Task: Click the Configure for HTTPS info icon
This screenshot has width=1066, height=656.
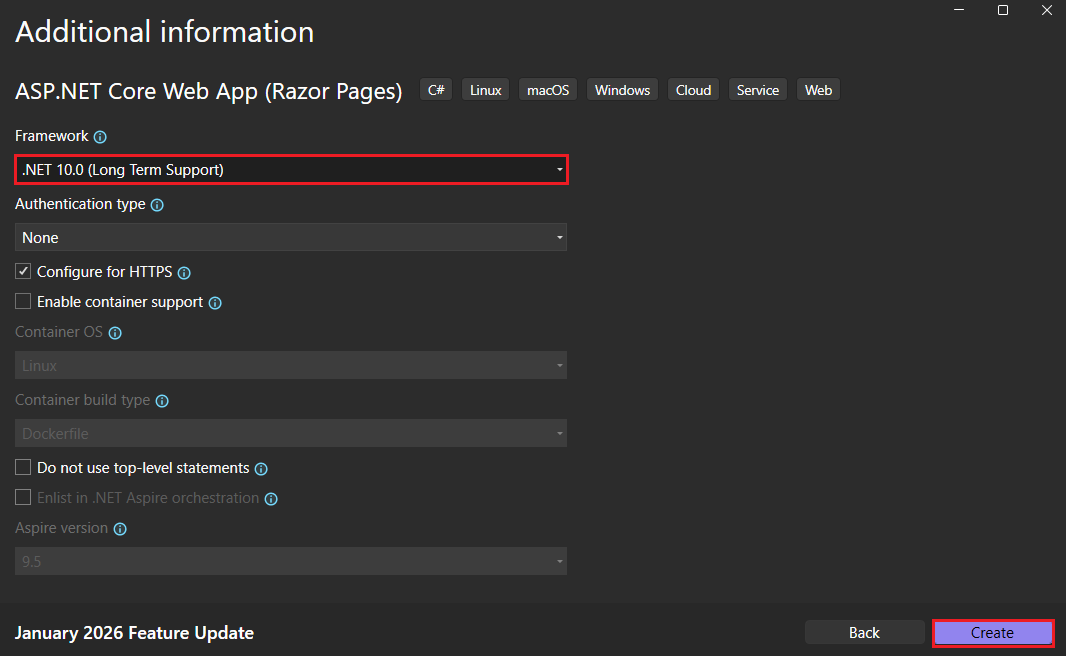Action: [x=184, y=272]
